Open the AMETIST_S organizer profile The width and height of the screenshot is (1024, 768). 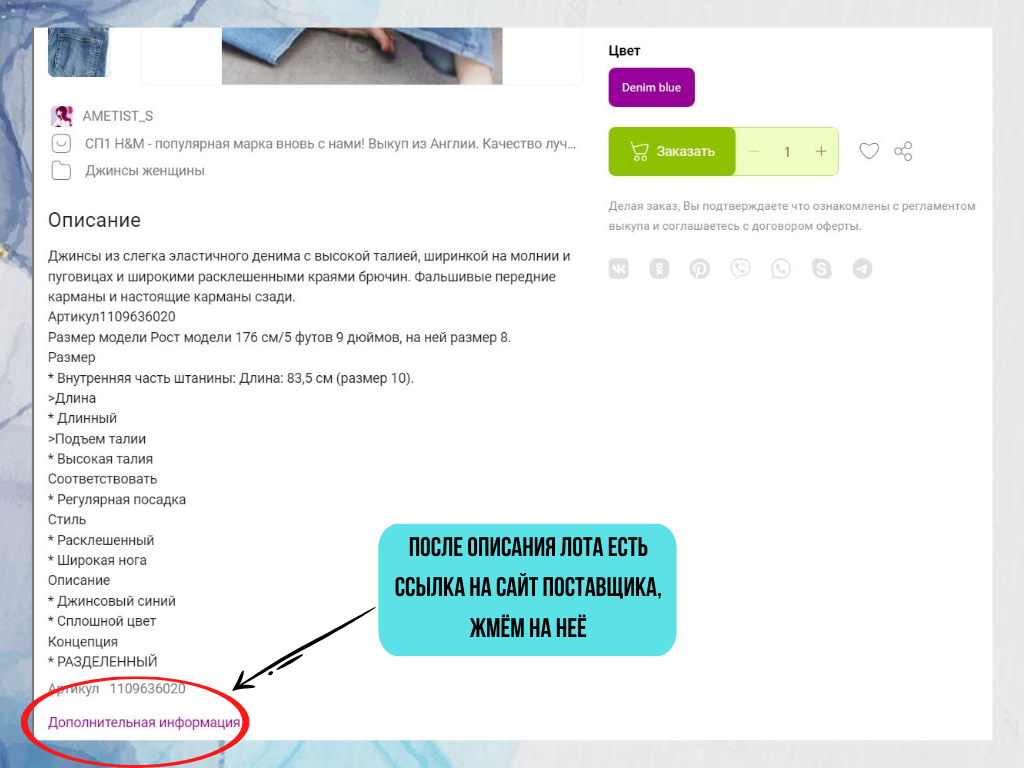(x=118, y=116)
